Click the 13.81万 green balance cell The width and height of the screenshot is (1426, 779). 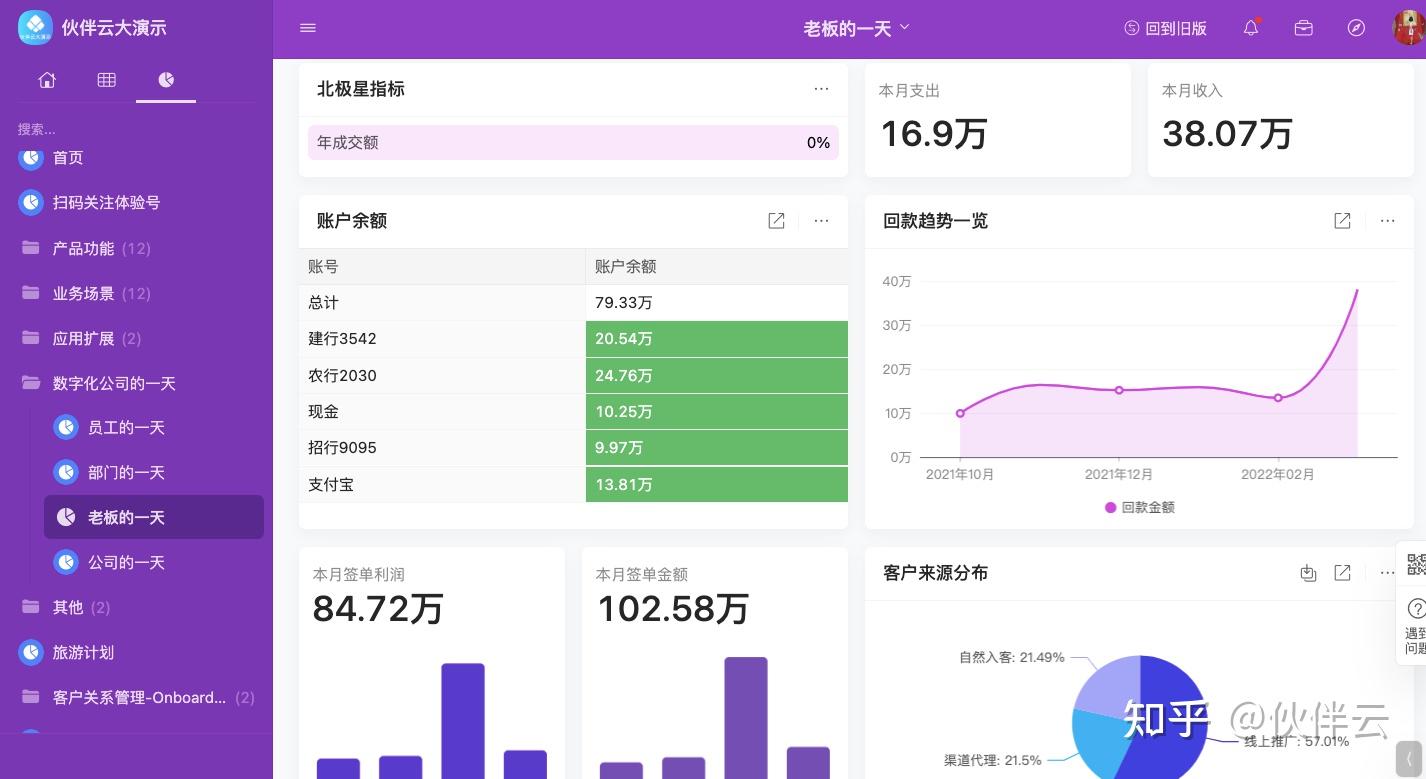point(717,485)
